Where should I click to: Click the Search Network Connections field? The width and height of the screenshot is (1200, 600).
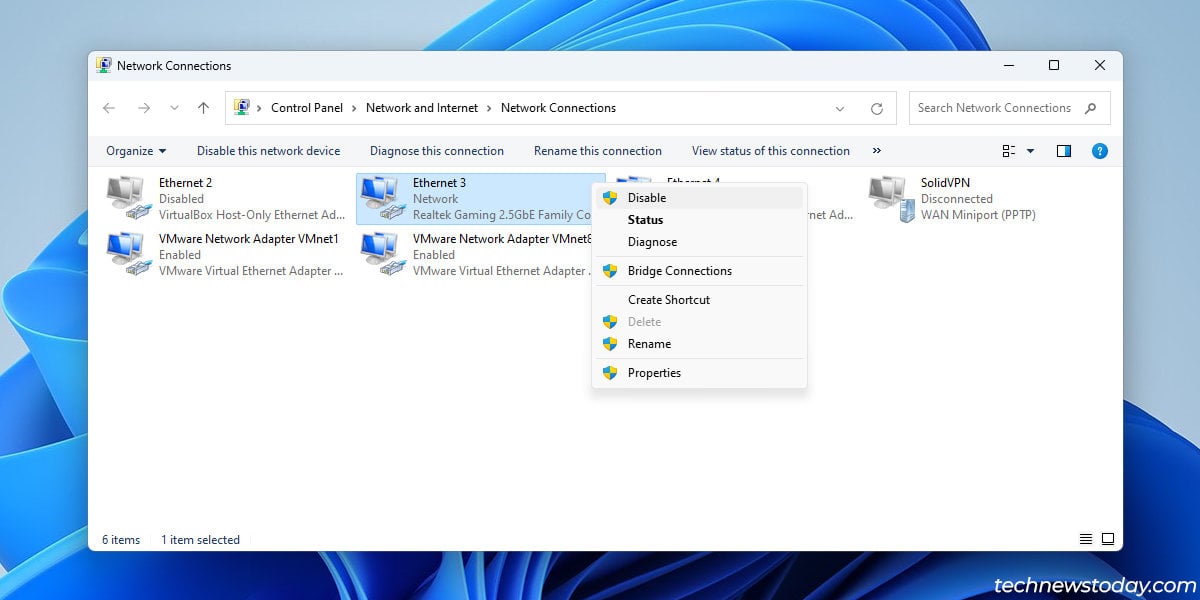pyautogui.click(x=994, y=108)
